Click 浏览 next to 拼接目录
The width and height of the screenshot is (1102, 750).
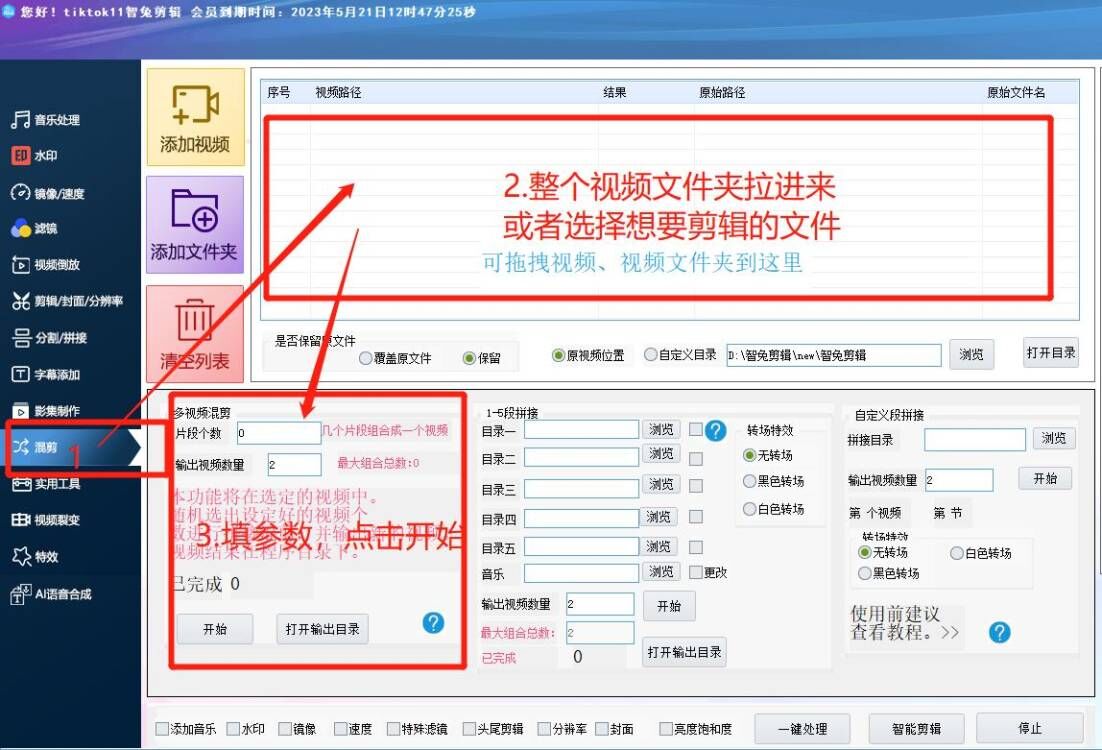tap(1053, 439)
